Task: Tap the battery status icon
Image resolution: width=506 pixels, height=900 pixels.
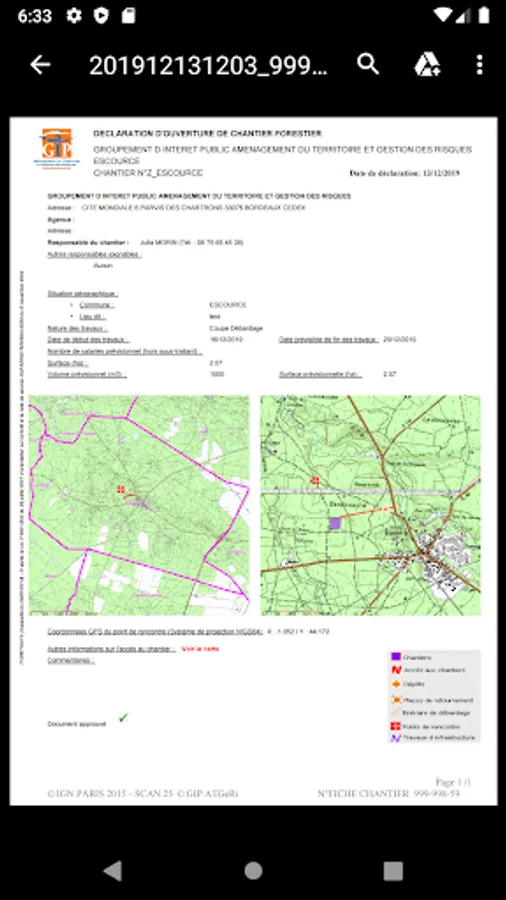Action: point(484,15)
